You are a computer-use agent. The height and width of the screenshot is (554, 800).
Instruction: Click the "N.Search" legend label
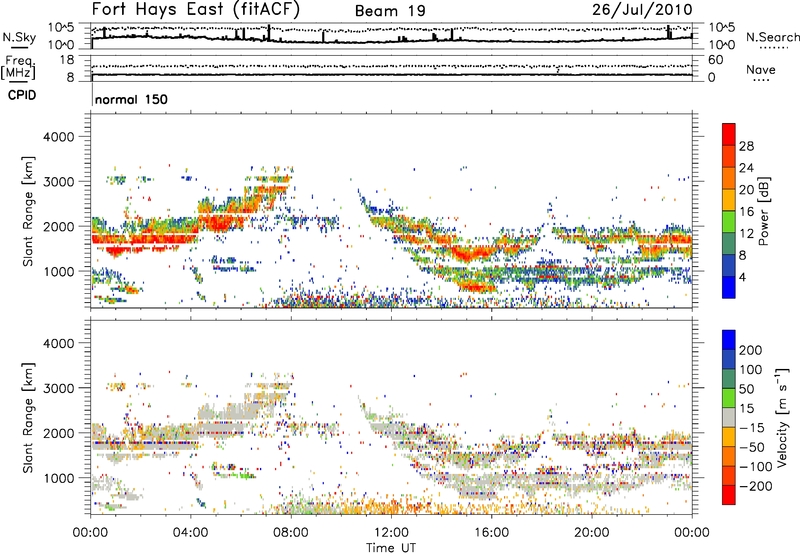772,37
